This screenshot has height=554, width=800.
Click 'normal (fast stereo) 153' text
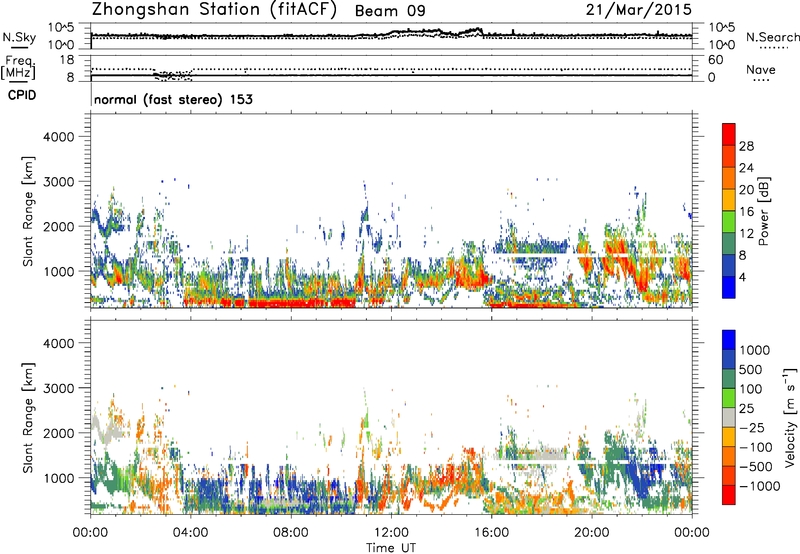click(x=173, y=99)
